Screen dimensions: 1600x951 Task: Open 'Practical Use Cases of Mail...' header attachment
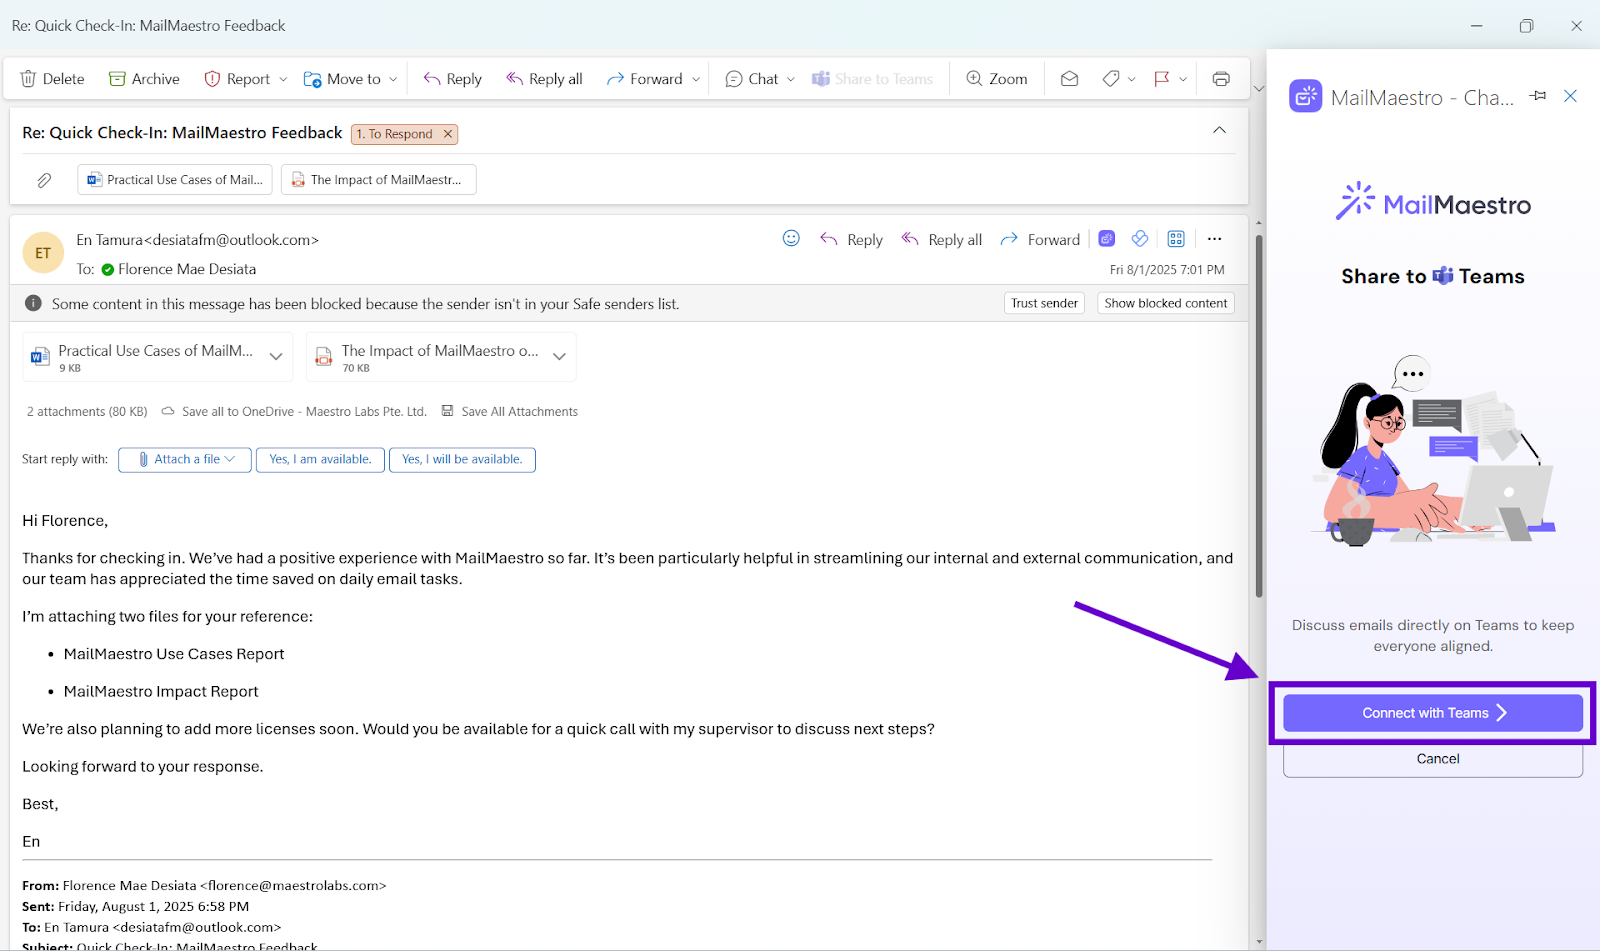(176, 180)
